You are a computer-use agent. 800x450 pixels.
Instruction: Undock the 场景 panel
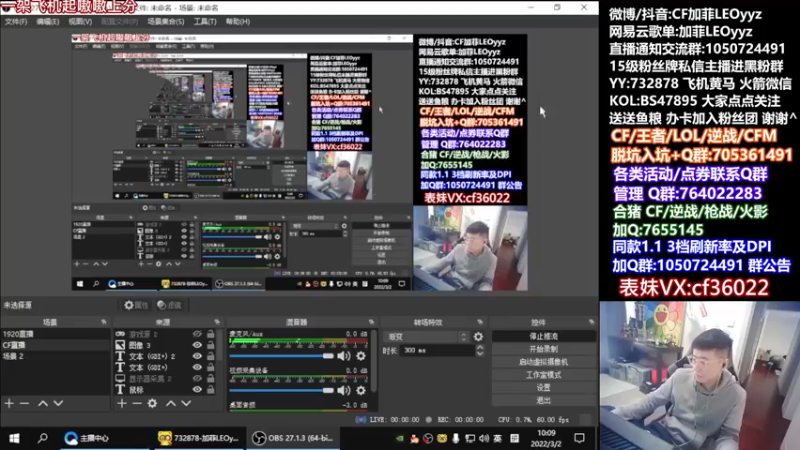point(104,322)
